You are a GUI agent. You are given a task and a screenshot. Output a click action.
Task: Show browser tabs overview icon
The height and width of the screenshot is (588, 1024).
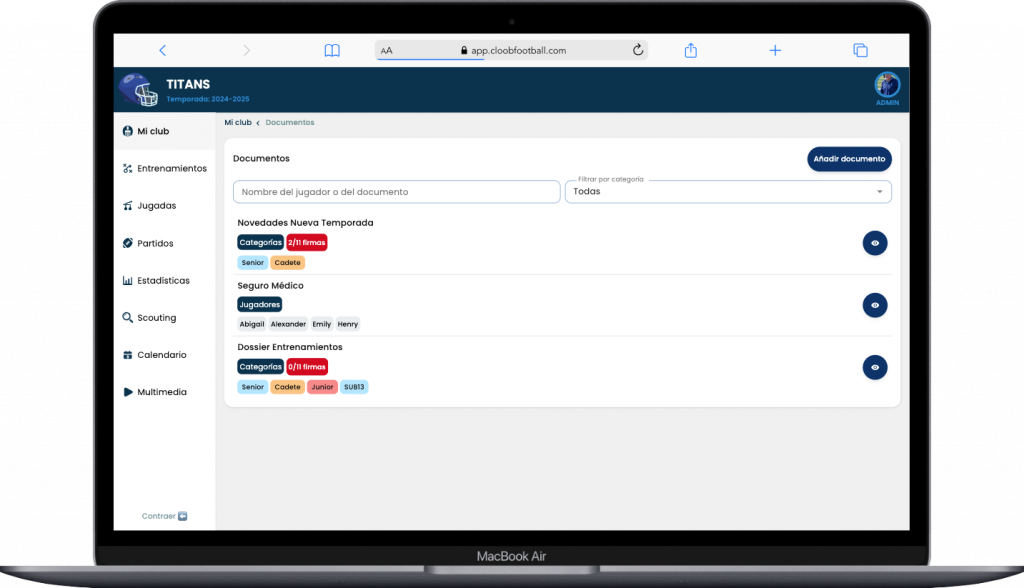pyautogui.click(x=859, y=50)
